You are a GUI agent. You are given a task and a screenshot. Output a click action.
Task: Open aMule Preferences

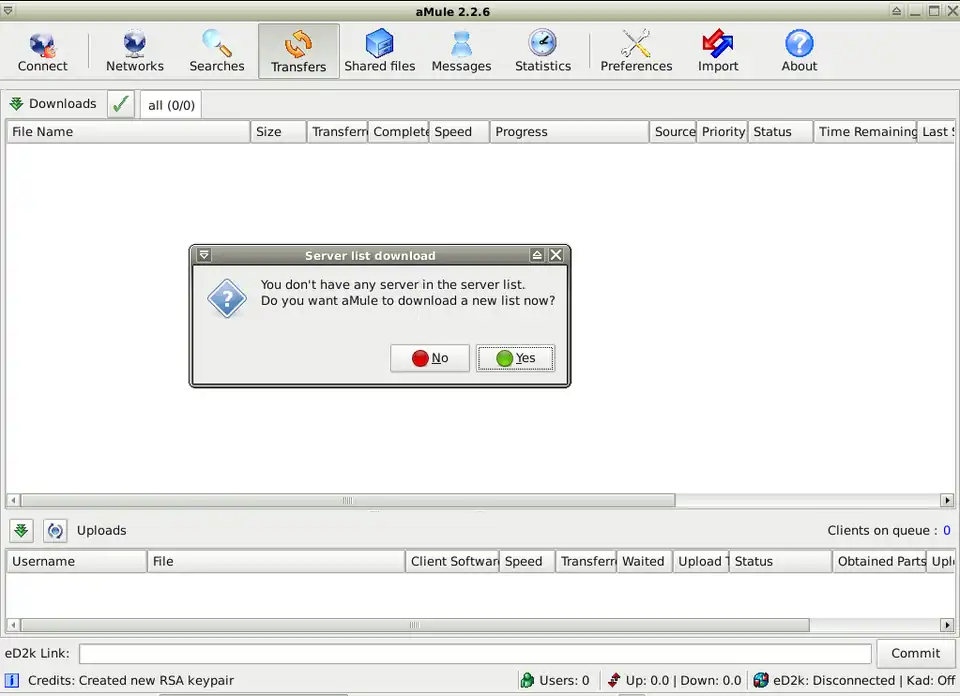636,52
